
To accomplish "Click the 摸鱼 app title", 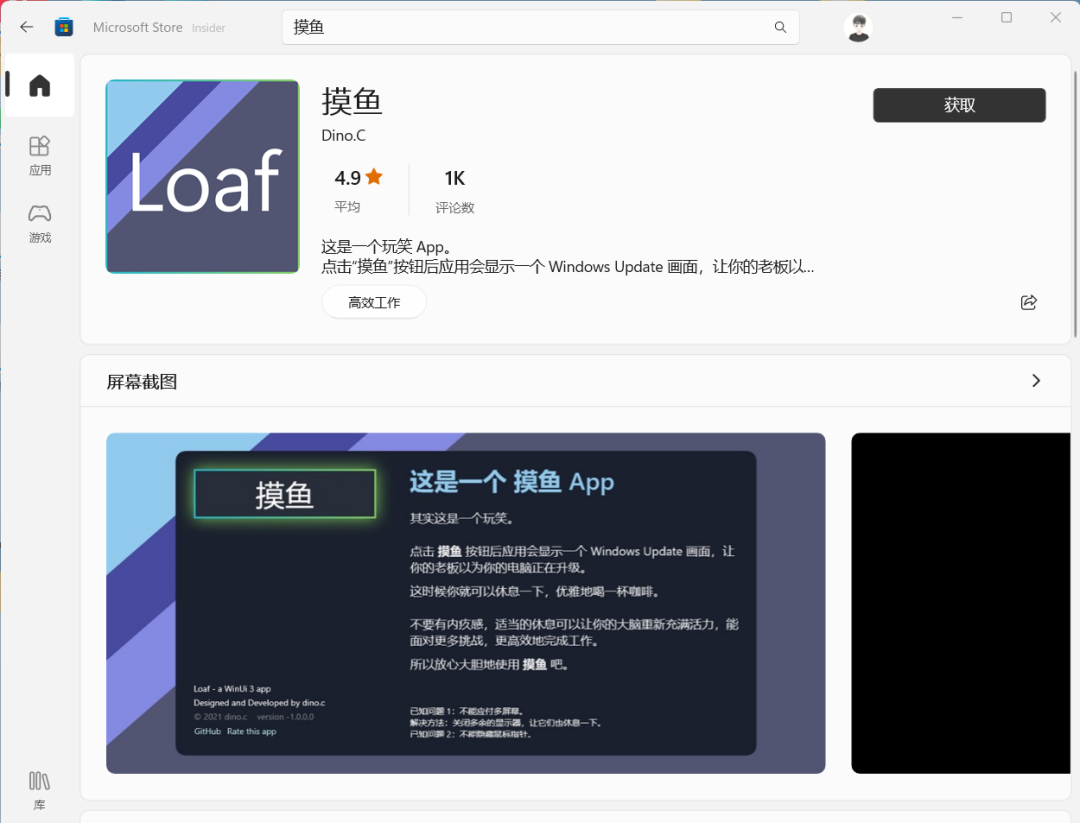I will [x=352, y=102].
